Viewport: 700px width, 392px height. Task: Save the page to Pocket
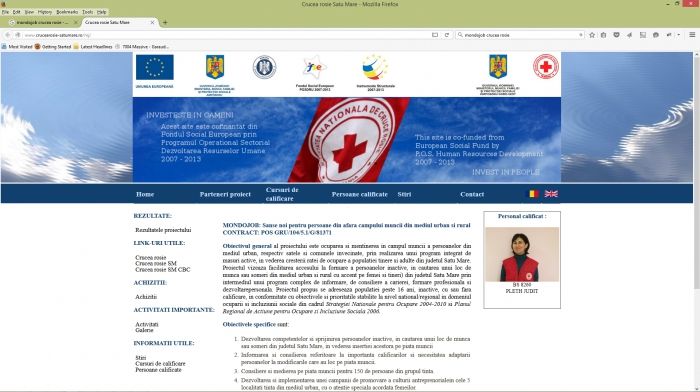[616, 35]
